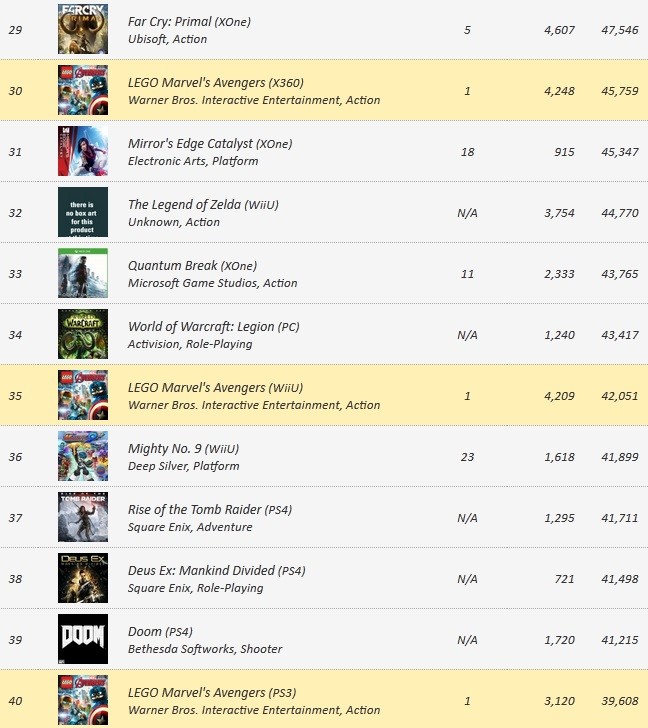Open Far Cry: Primal box art thumbnail
Viewport: 648px width, 728px height.
point(83,29)
